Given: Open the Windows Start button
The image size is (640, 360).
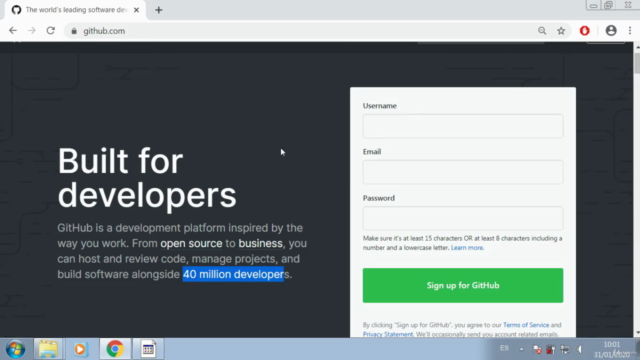Looking at the screenshot, I should [x=15, y=349].
